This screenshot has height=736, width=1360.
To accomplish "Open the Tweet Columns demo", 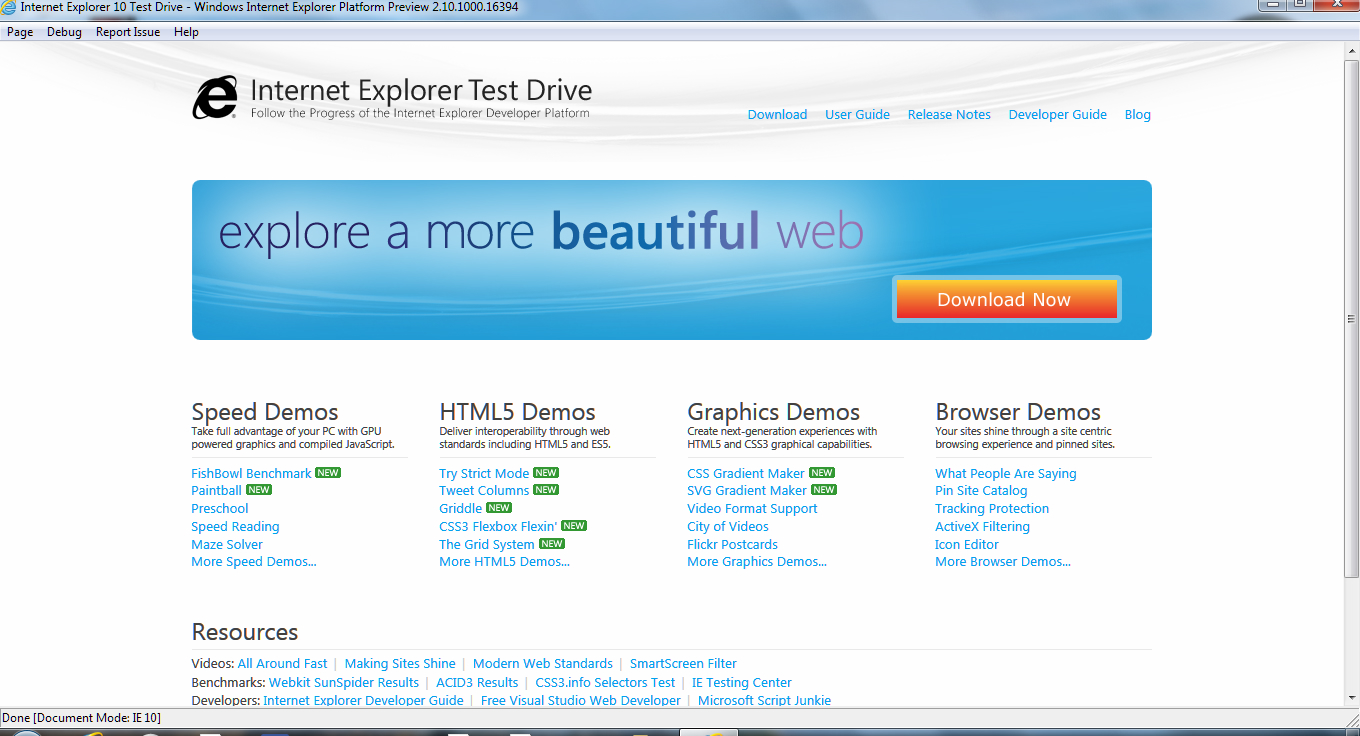I will coord(484,491).
